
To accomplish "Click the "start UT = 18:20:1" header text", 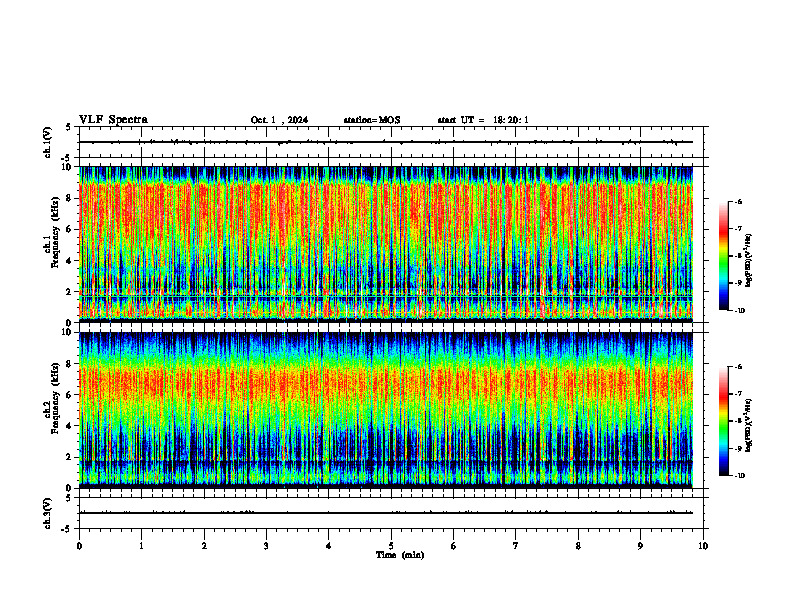I will click(483, 120).
